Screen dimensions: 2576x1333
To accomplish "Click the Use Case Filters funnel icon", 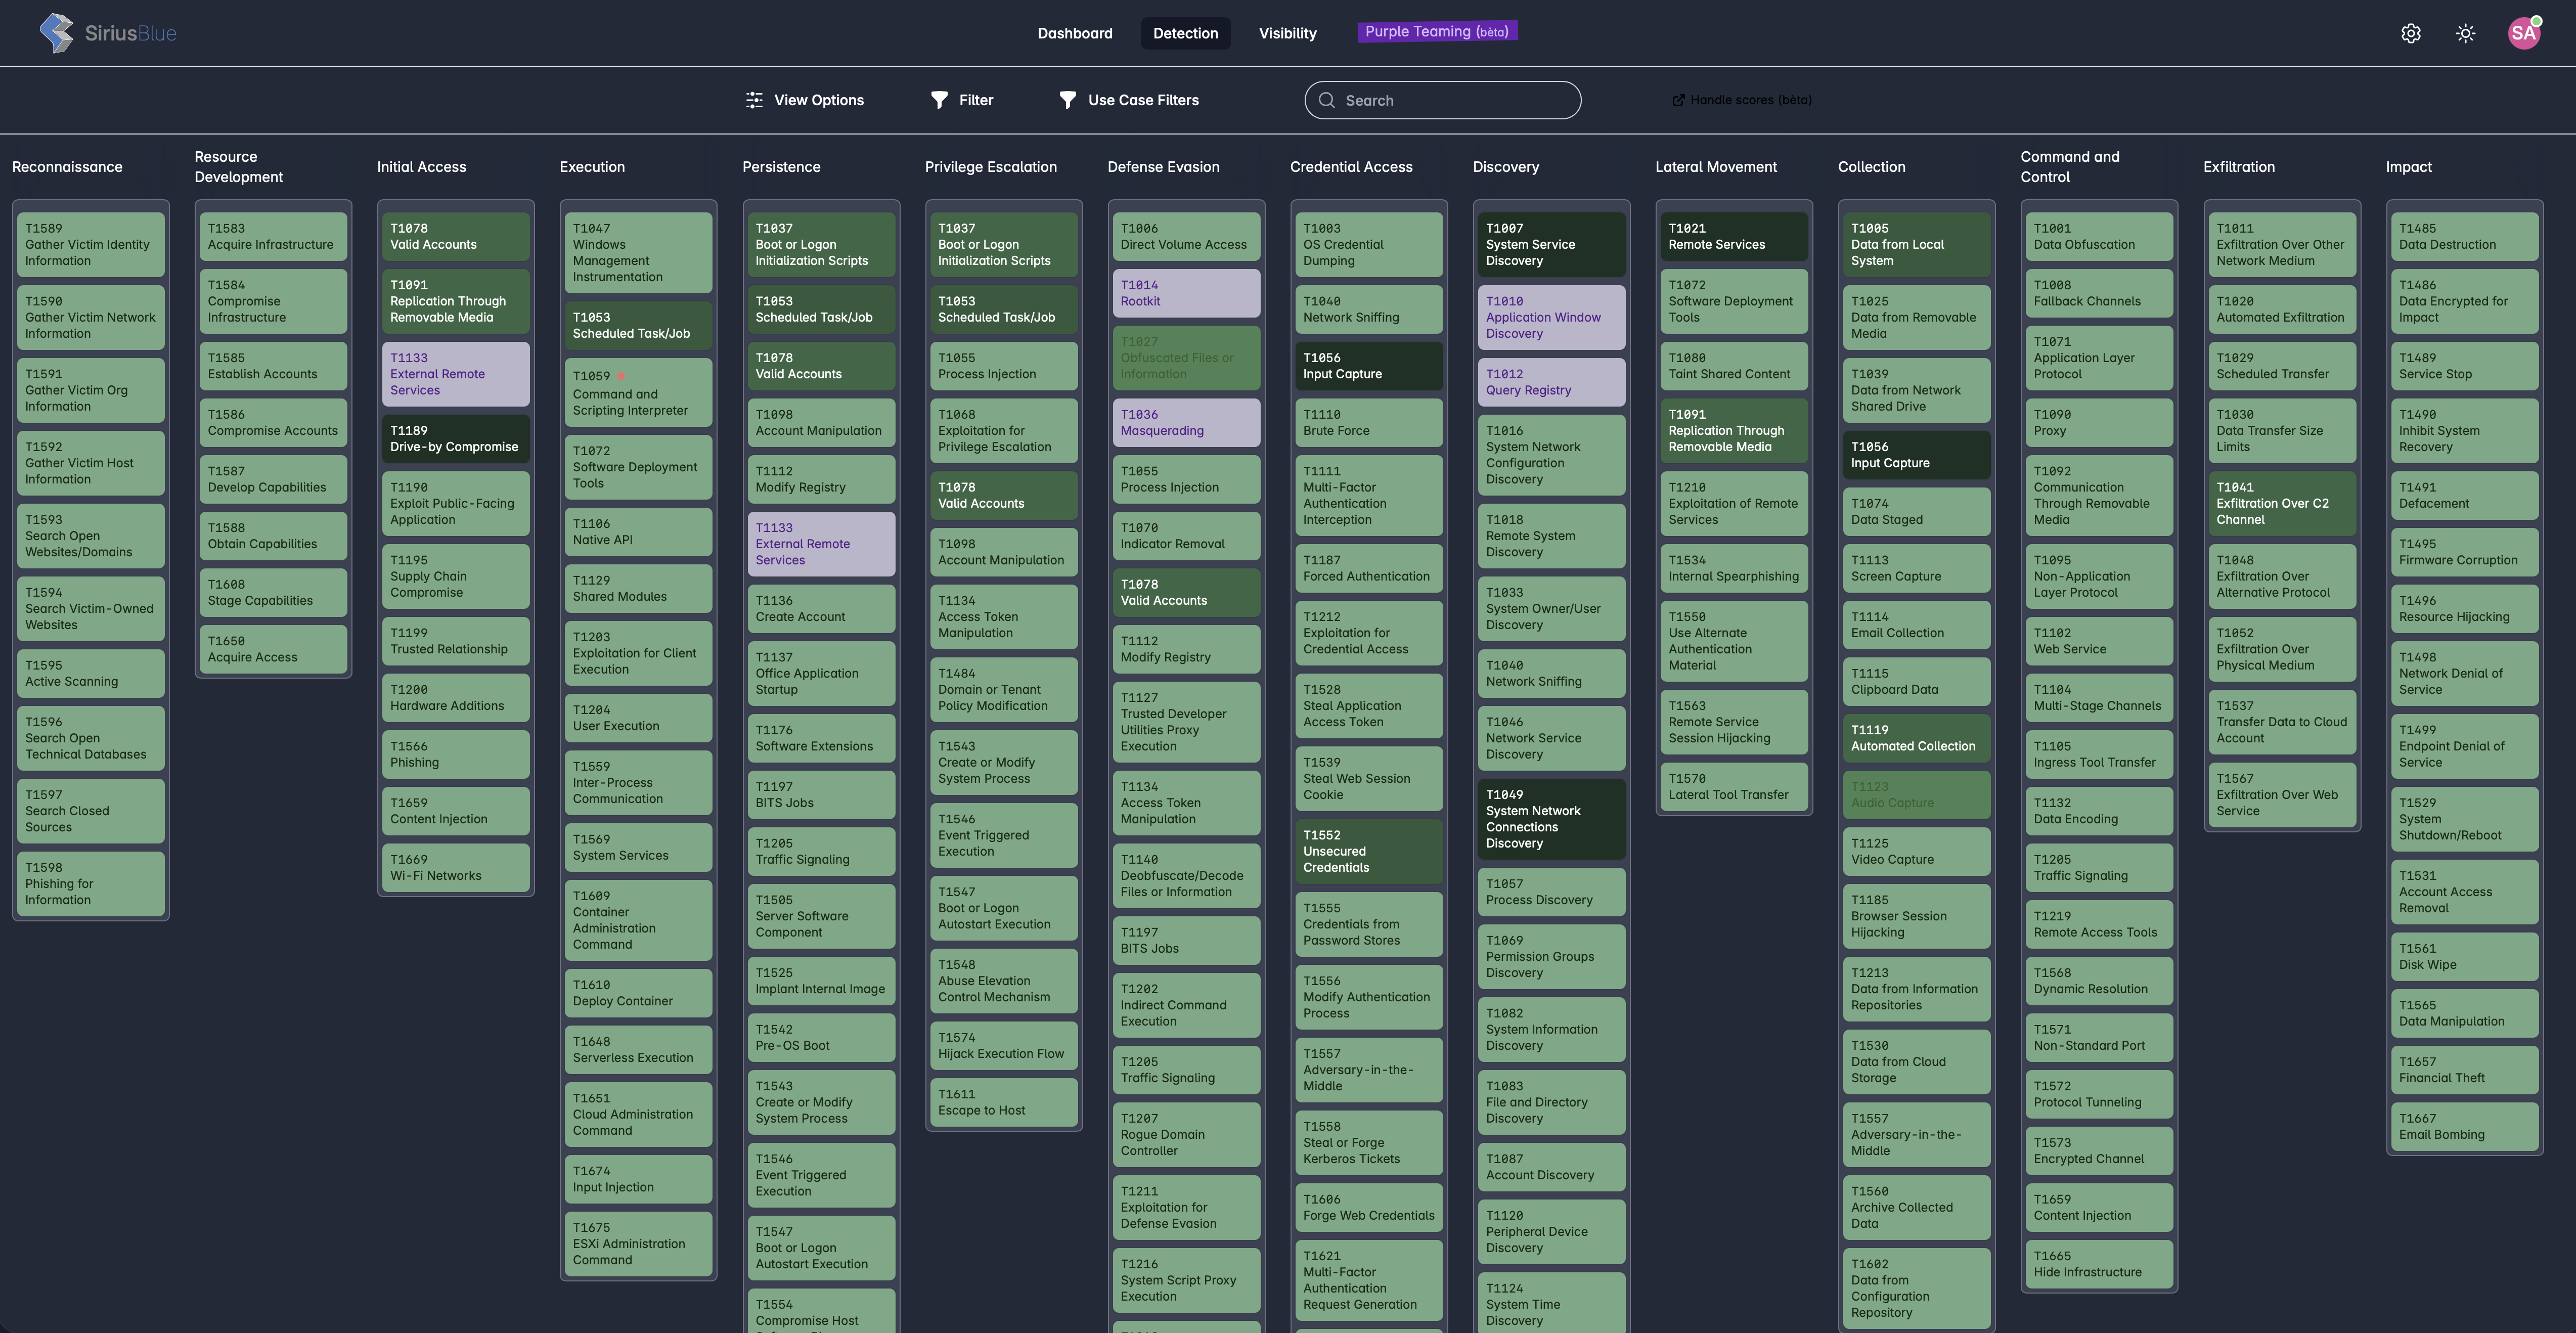I will point(1068,100).
